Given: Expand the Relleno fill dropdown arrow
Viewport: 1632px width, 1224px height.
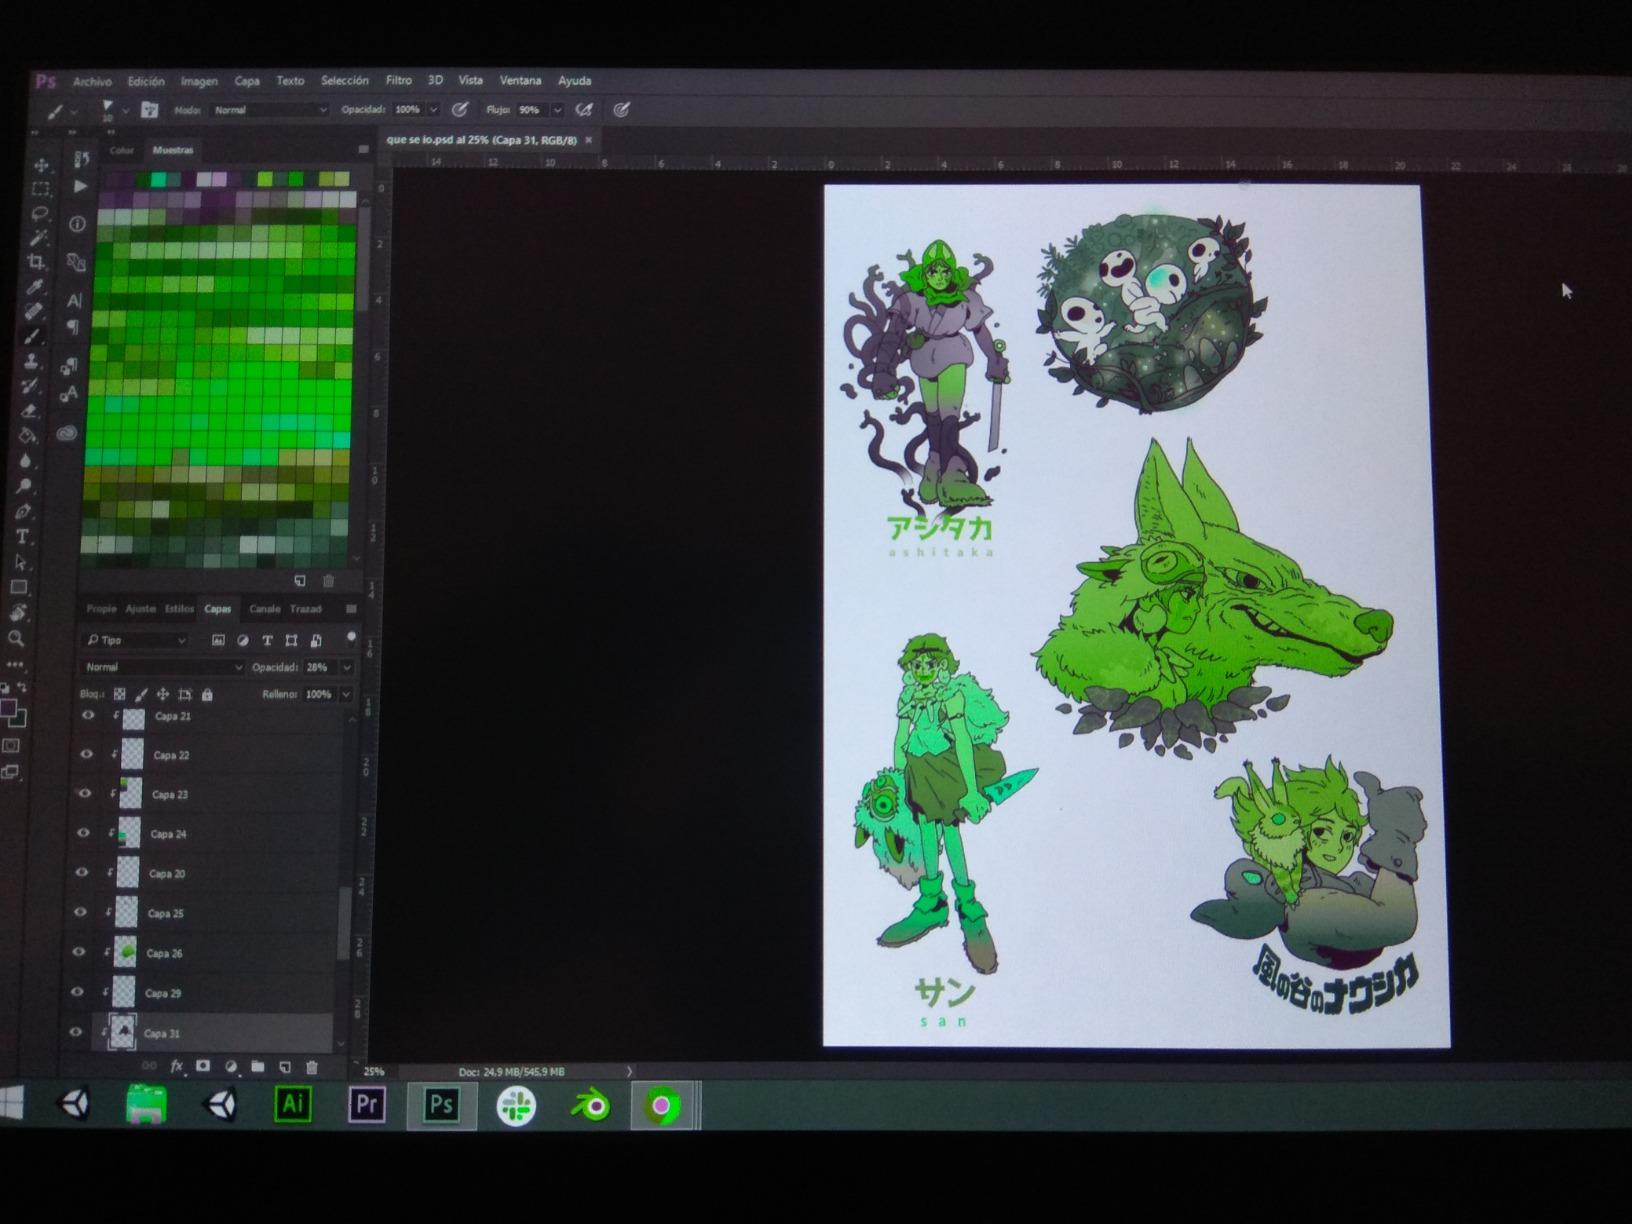Looking at the screenshot, I should pos(346,694).
